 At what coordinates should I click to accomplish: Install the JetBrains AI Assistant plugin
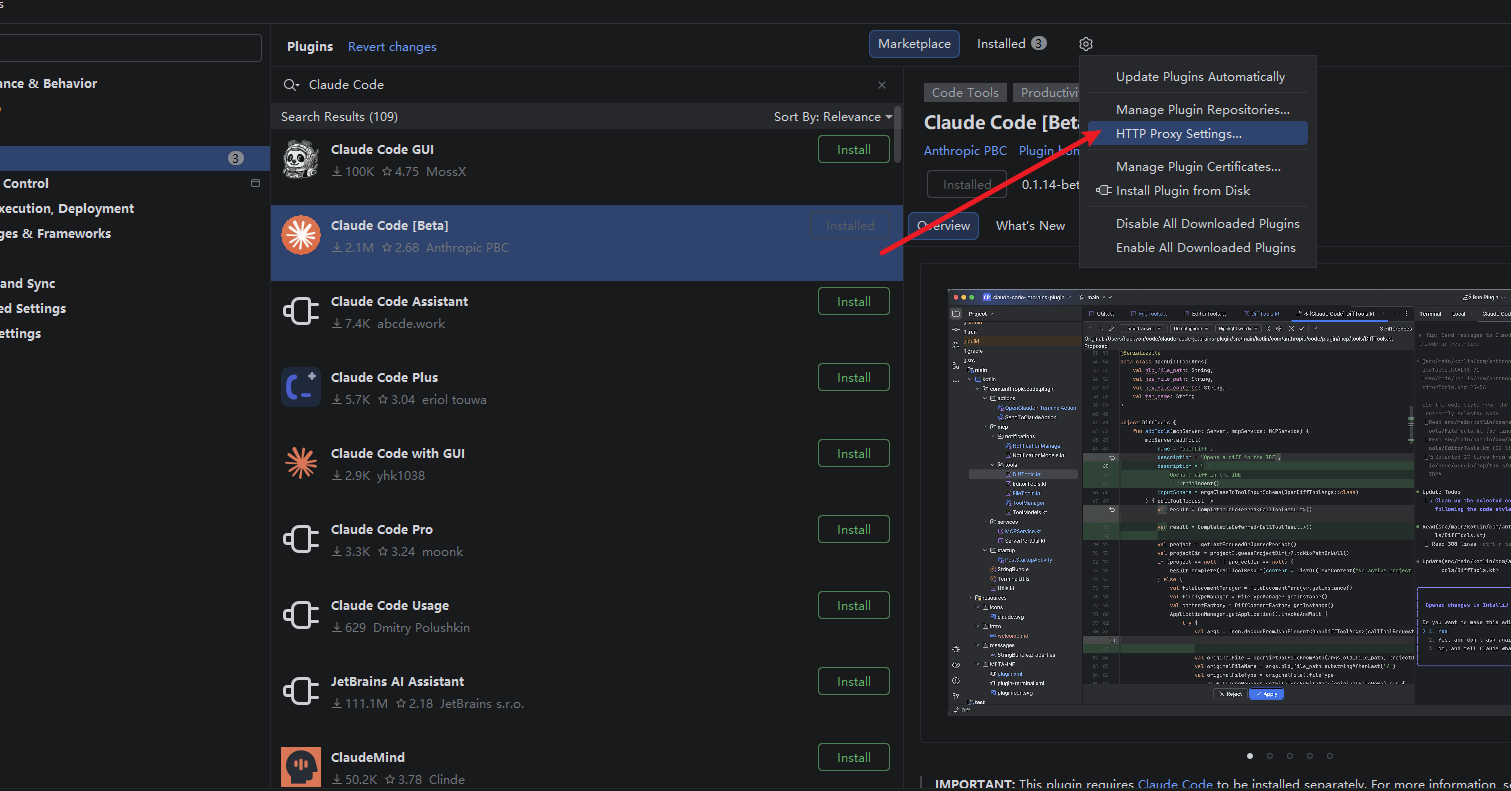point(854,682)
